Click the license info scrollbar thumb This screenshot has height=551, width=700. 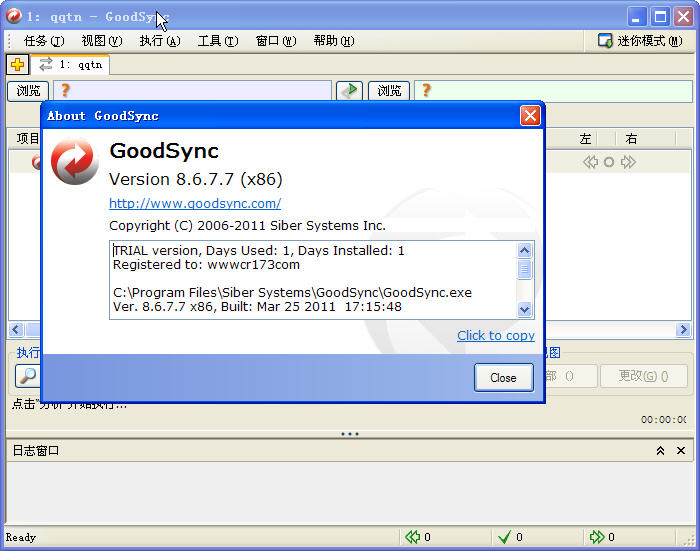point(525,269)
